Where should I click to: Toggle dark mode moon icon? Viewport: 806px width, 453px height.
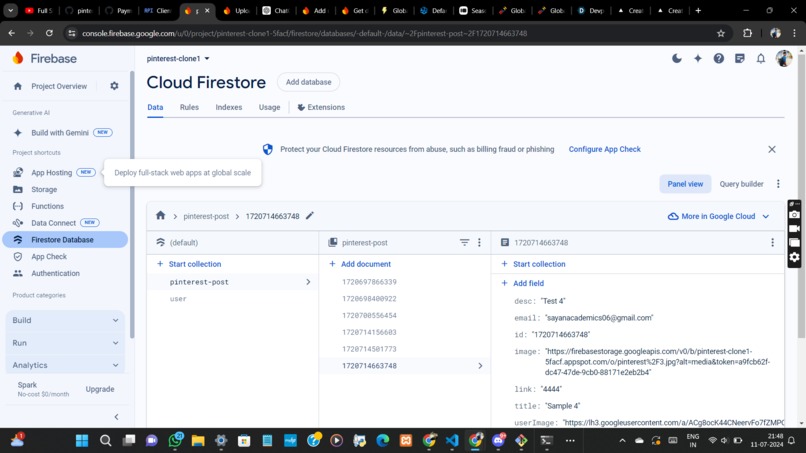[x=676, y=59]
